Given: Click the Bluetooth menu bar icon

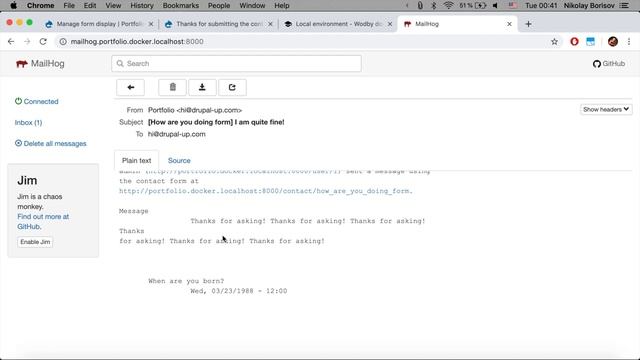Looking at the screenshot, I should [434, 6].
